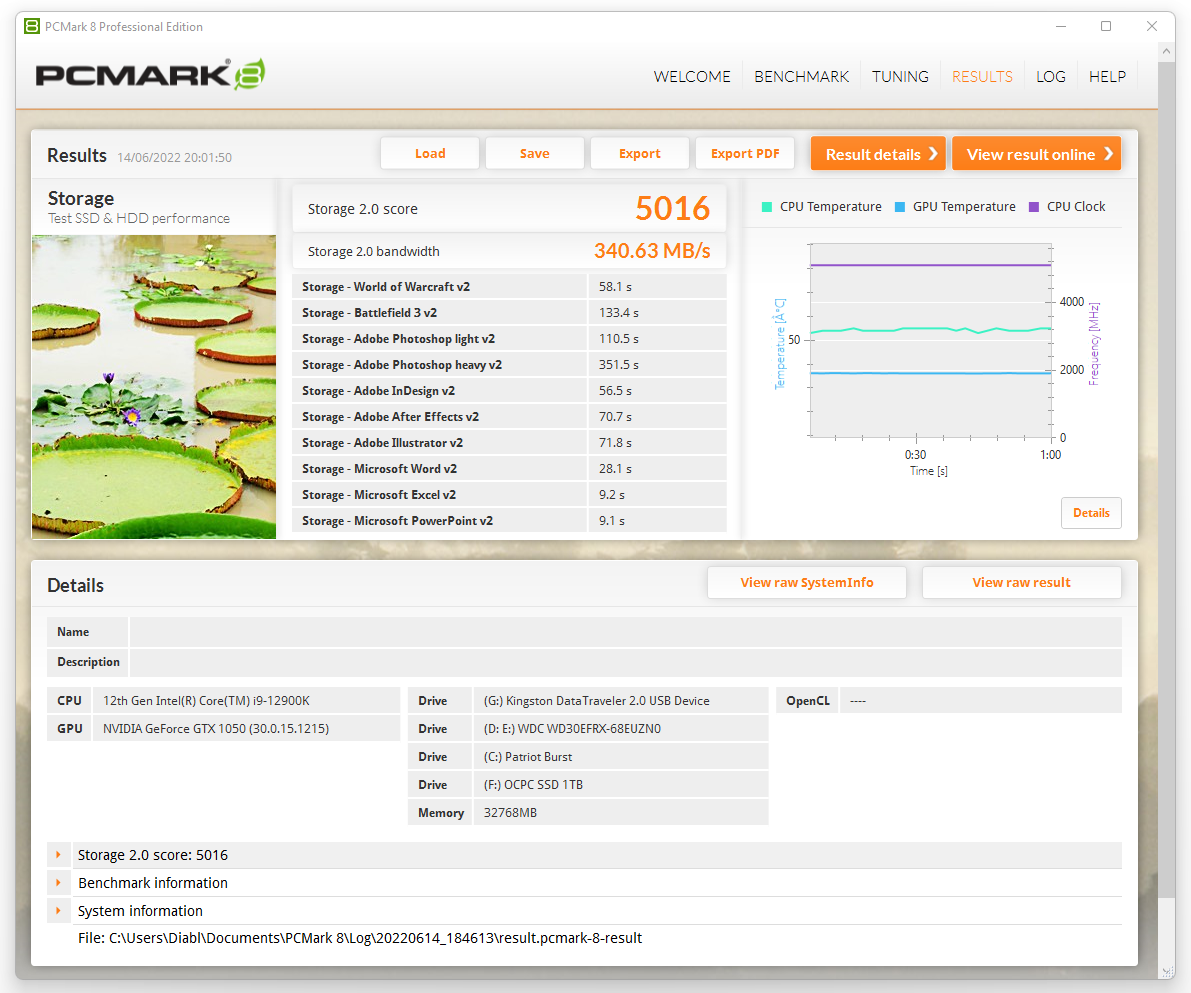
Task: Click the PCMark 8 title bar app icon
Action: click(32, 27)
